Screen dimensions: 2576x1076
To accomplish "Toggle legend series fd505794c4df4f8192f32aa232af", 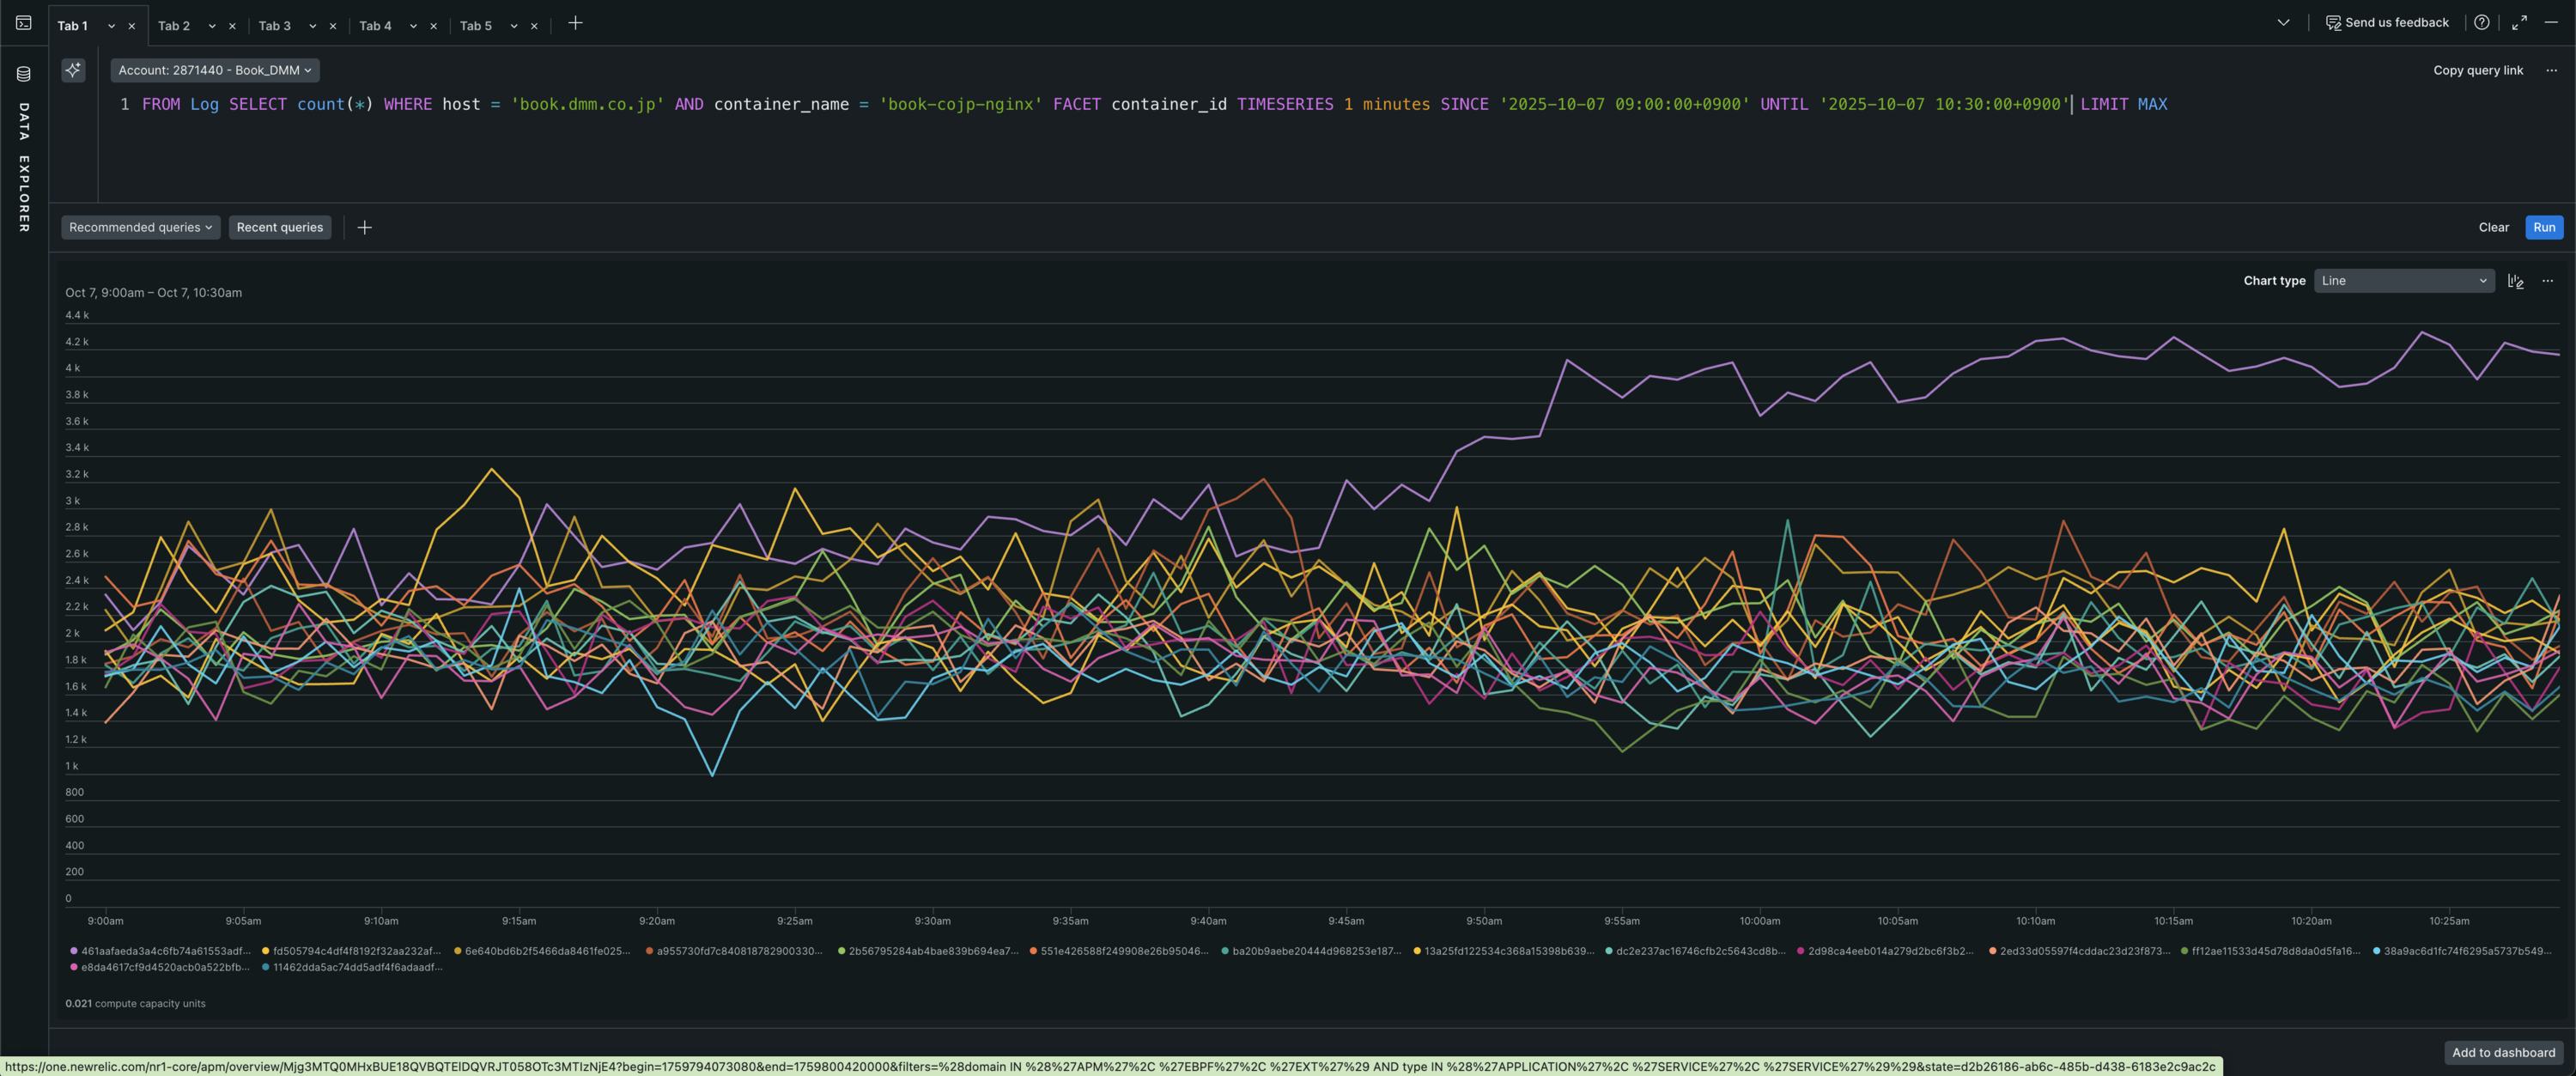I will point(356,951).
